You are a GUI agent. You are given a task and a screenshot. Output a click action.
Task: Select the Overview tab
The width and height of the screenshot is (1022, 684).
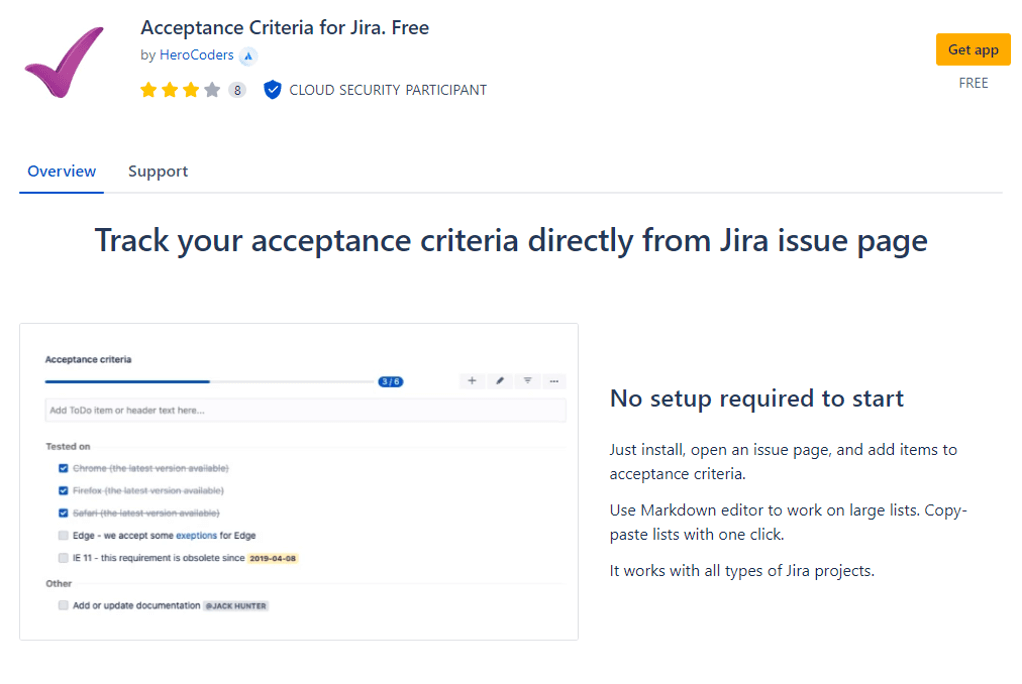tap(61, 171)
